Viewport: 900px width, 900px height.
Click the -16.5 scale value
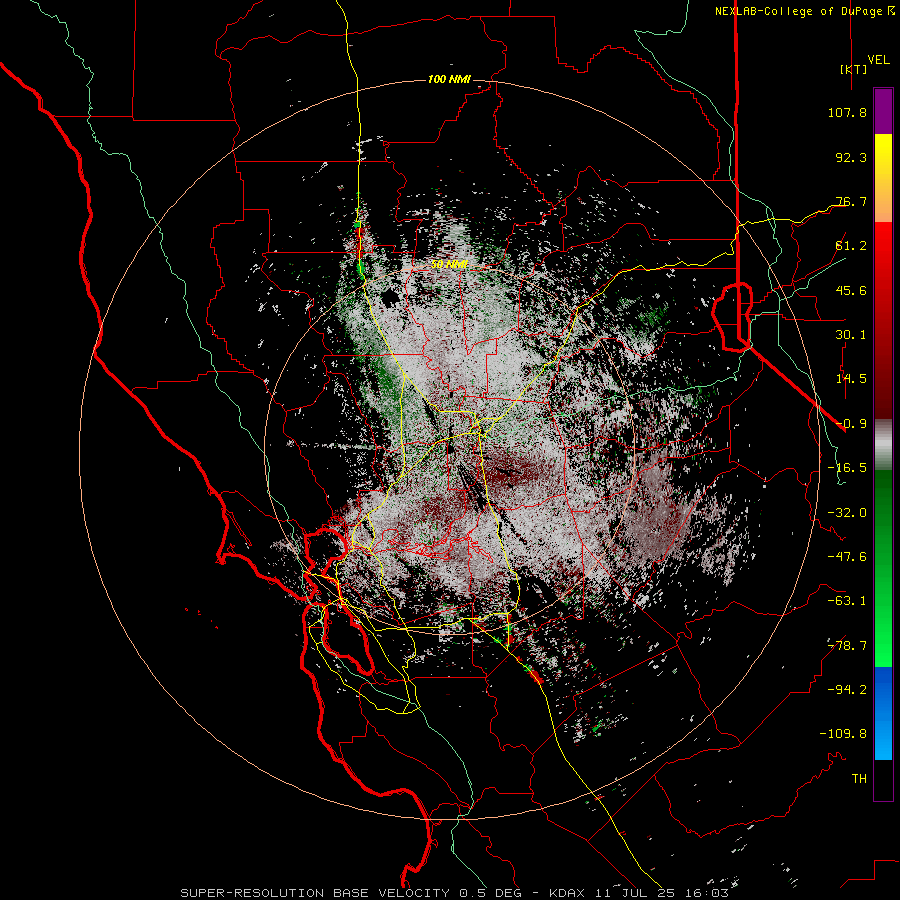pos(847,468)
